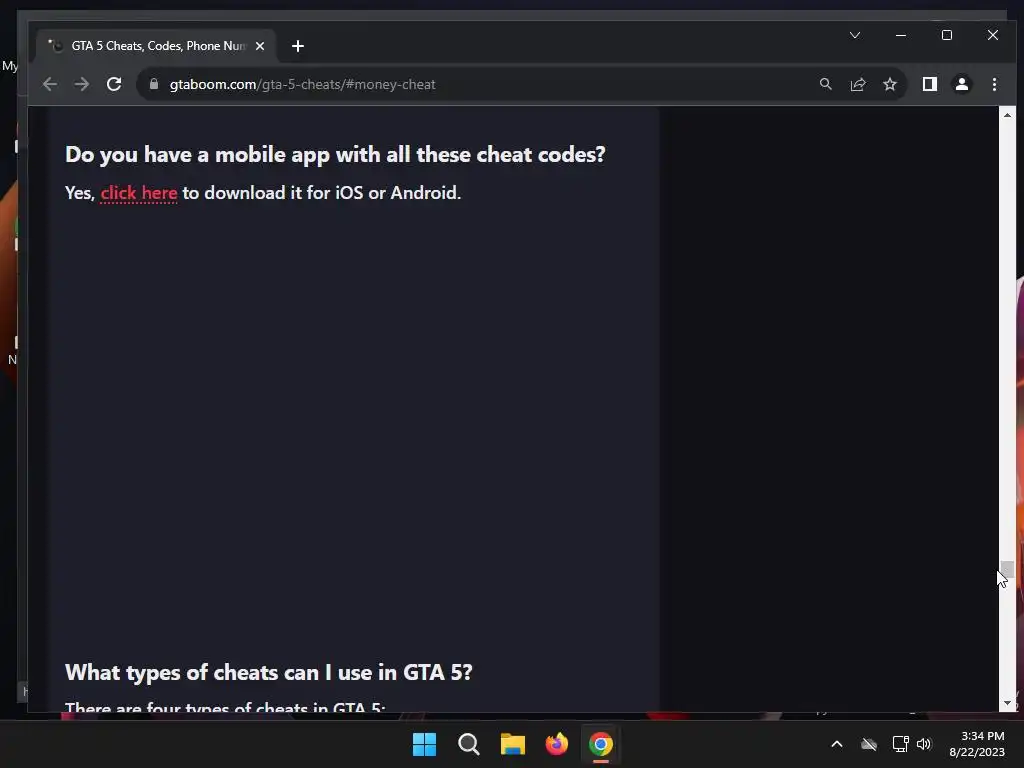The height and width of the screenshot is (768, 1024).
Task: Open Chrome side panel
Action: [929, 84]
